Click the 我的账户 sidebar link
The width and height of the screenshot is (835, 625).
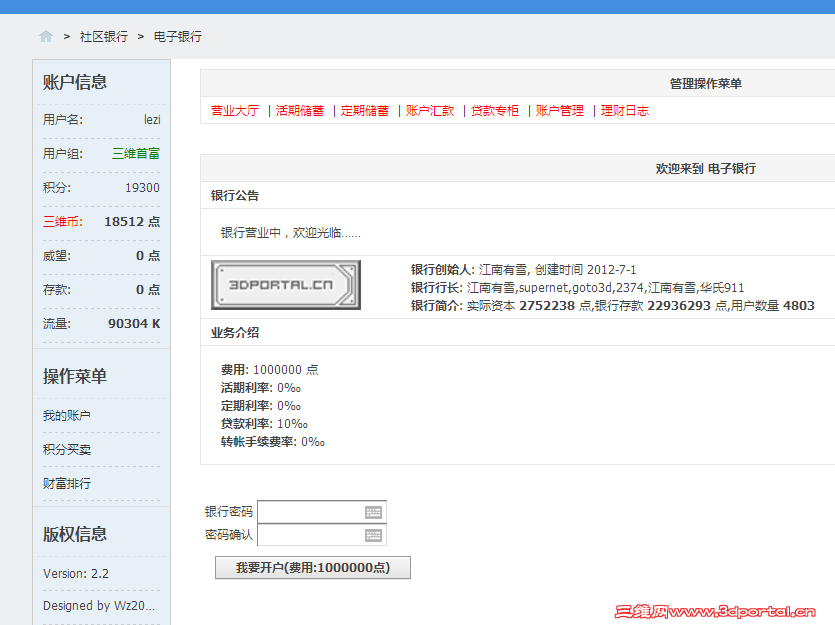[67, 415]
